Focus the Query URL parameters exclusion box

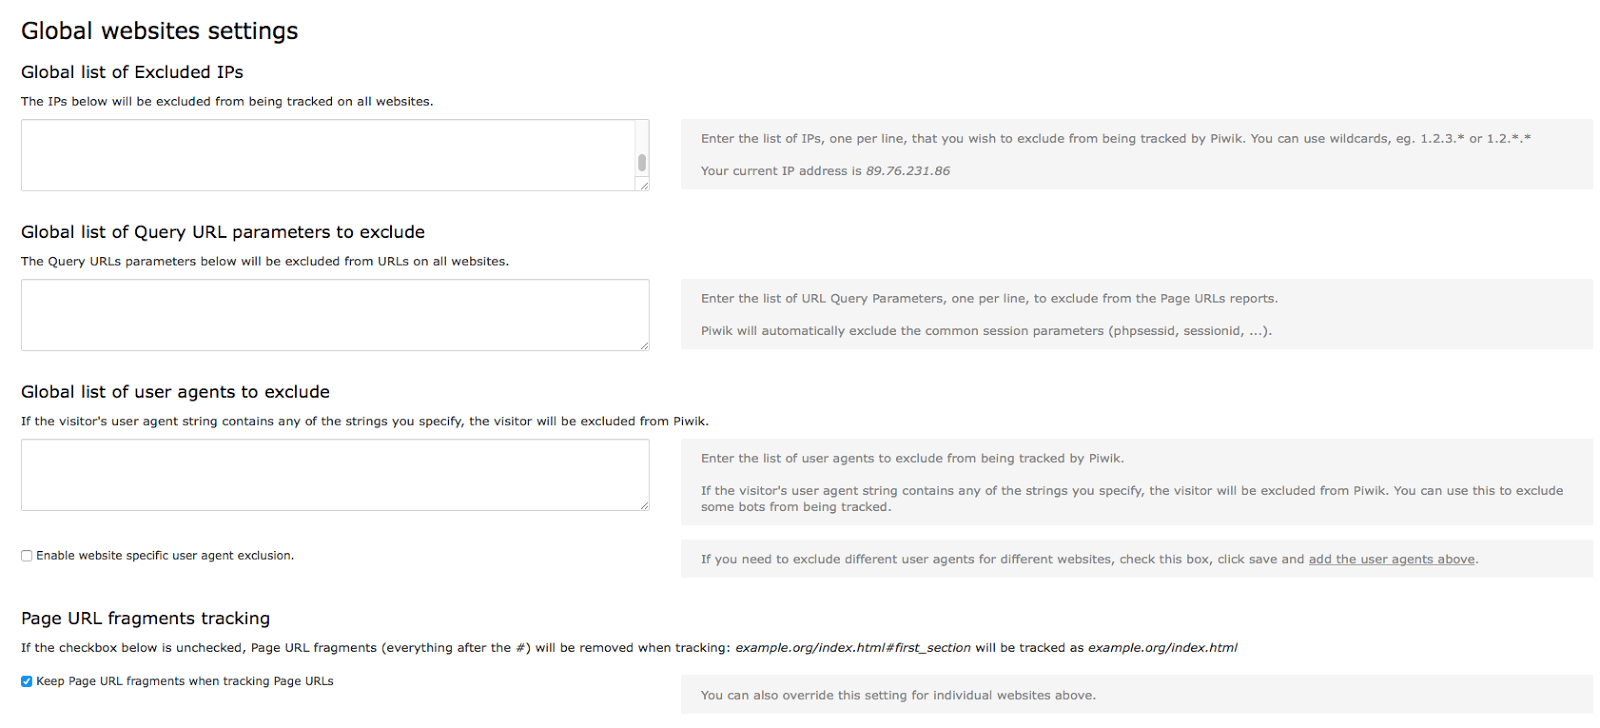tap(330, 315)
